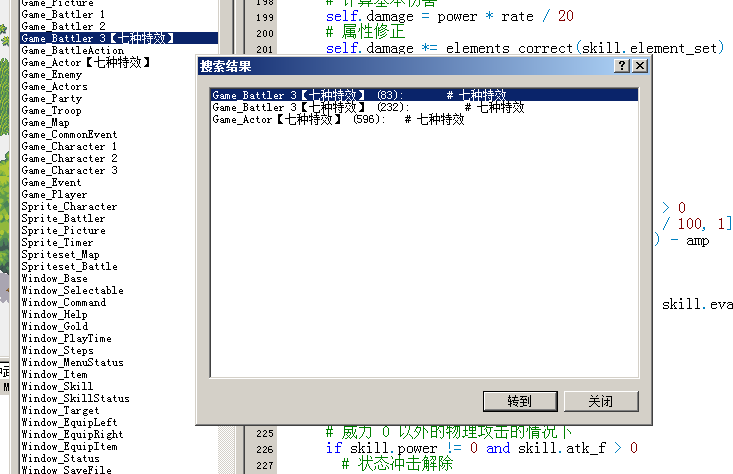733x474 pixels.
Task: Select Window_Base script
Action: coord(54,279)
